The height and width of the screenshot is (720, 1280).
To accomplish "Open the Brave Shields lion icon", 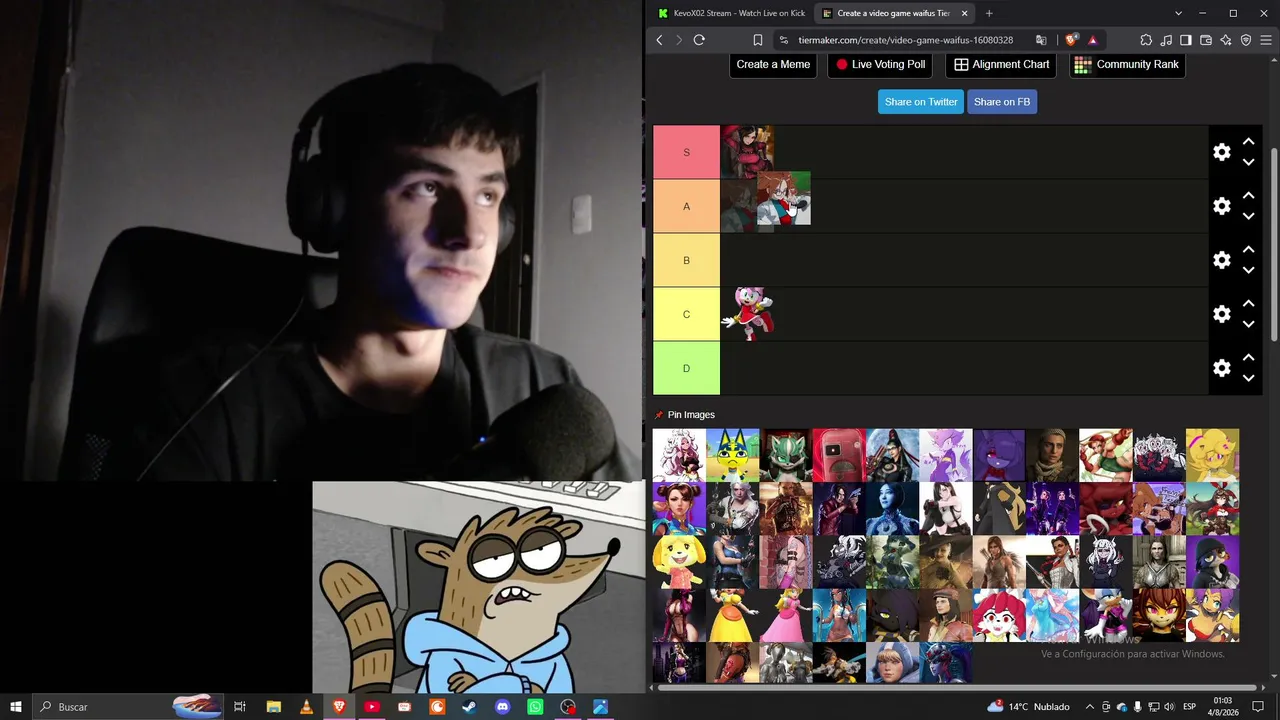I will [x=1071, y=40].
